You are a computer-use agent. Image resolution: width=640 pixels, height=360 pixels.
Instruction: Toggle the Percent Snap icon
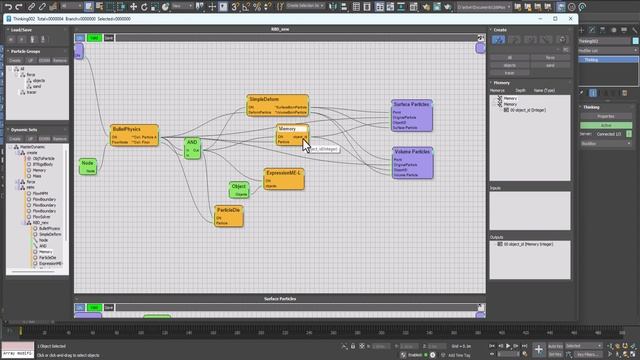click(x=257, y=7)
